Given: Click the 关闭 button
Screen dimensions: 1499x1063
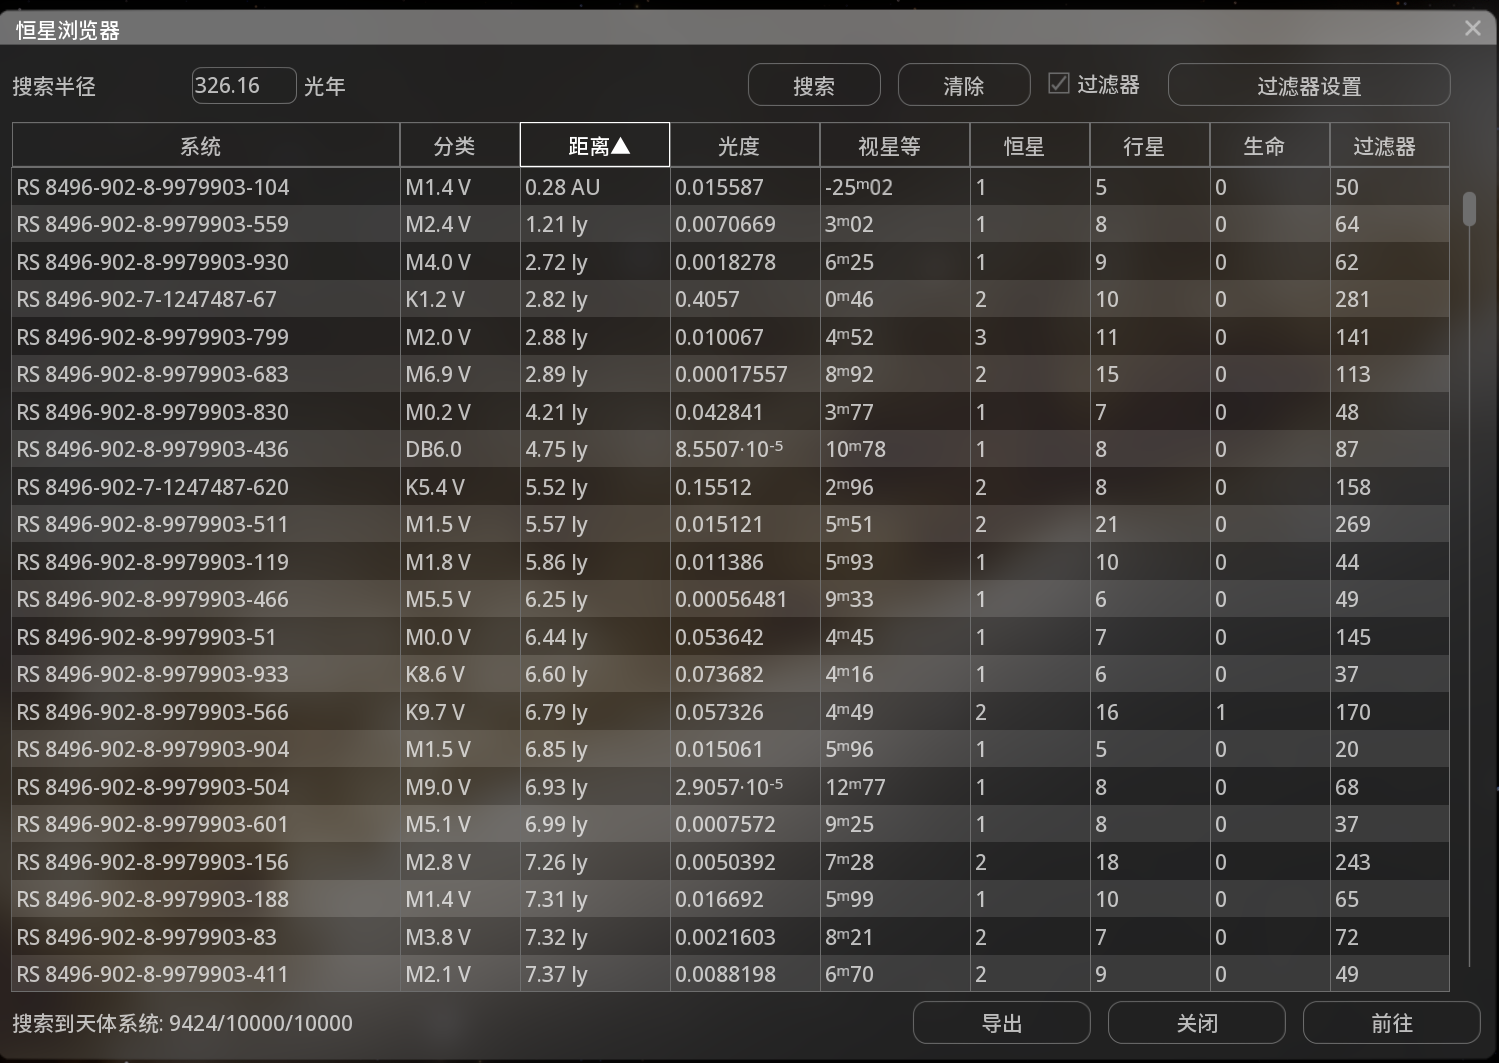Looking at the screenshot, I should [1197, 1023].
